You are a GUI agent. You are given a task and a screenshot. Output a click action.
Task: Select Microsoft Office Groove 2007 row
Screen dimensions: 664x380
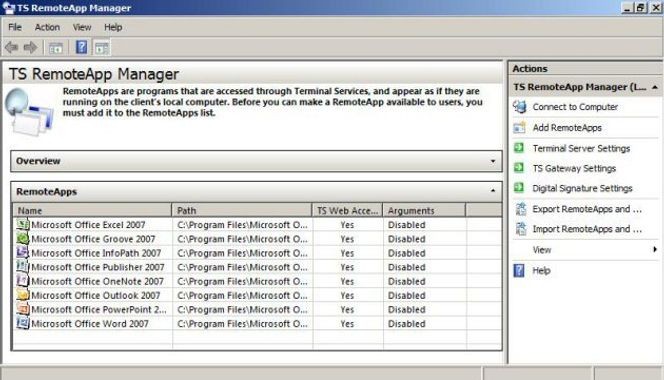pyautogui.click(x=257, y=239)
